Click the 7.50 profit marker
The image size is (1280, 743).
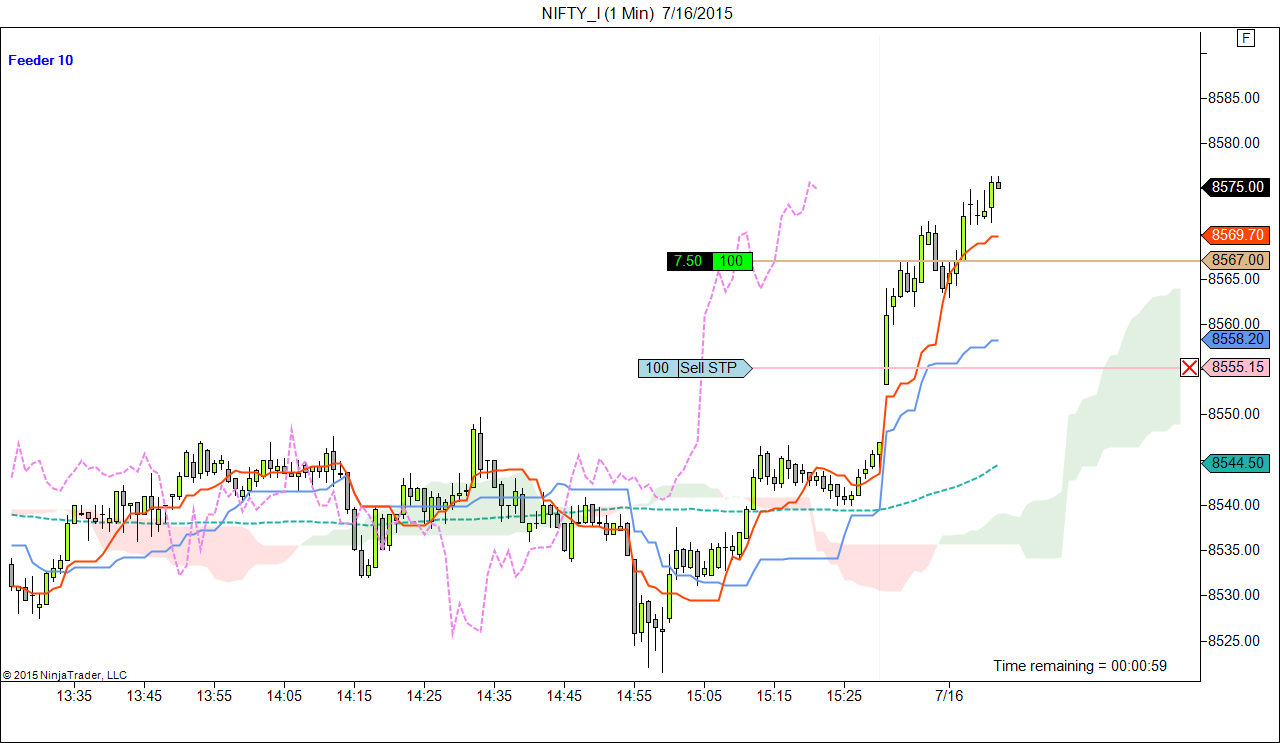coord(689,261)
